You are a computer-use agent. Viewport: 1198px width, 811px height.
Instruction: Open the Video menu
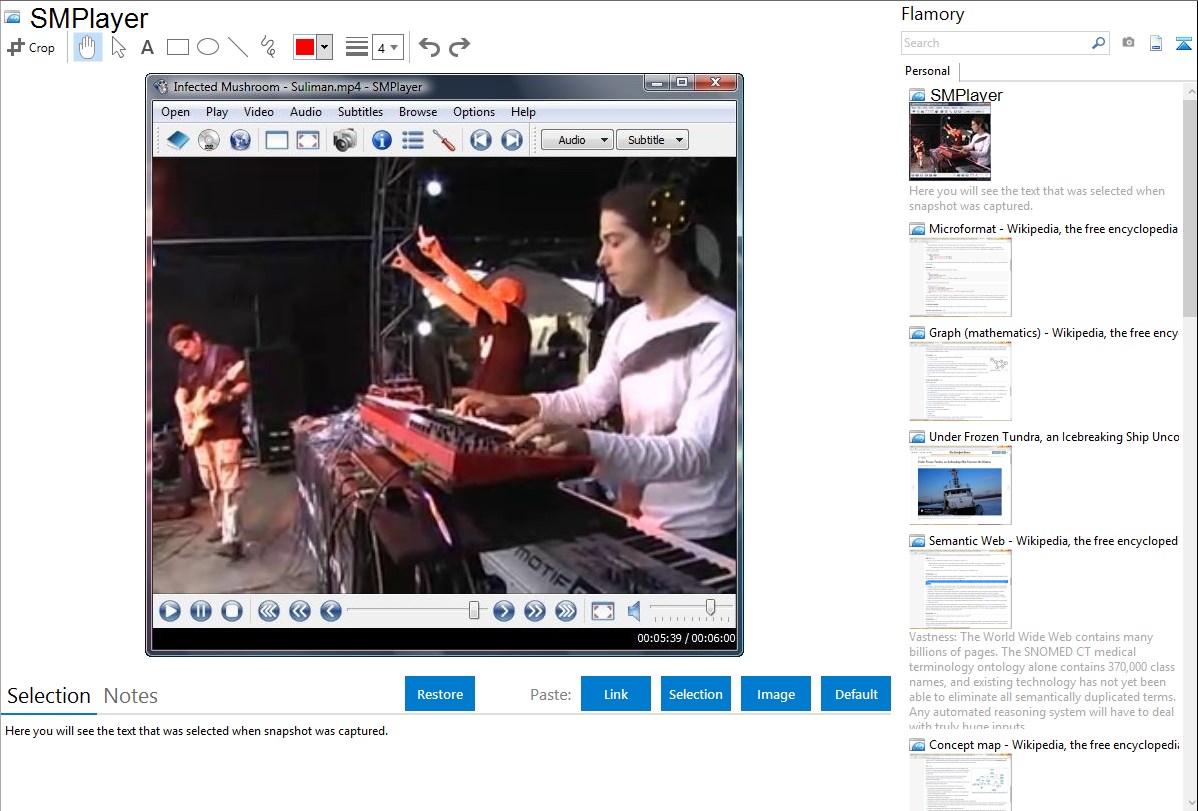[258, 112]
